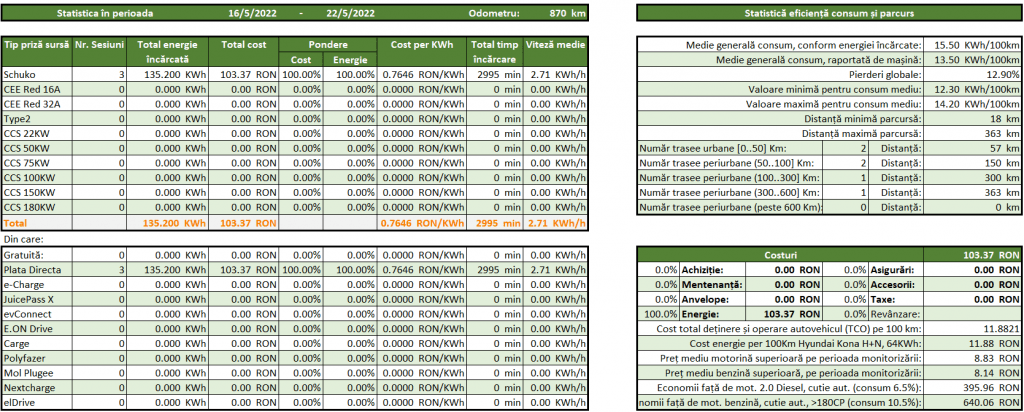Click the Schuko row label

click(x=19, y=75)
